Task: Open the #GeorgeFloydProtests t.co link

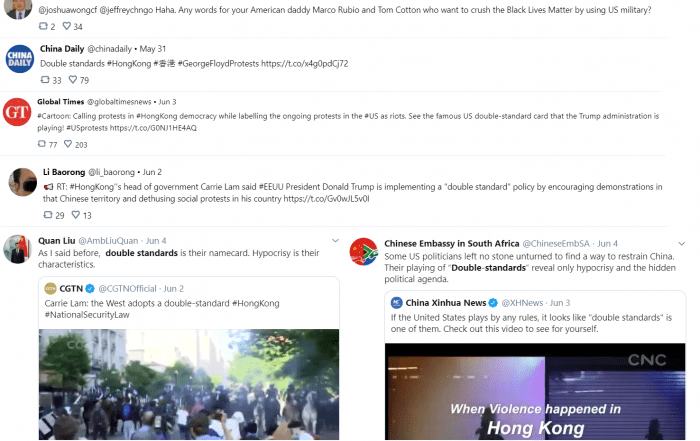Action: pyautogui.click(x=304, y=63)
